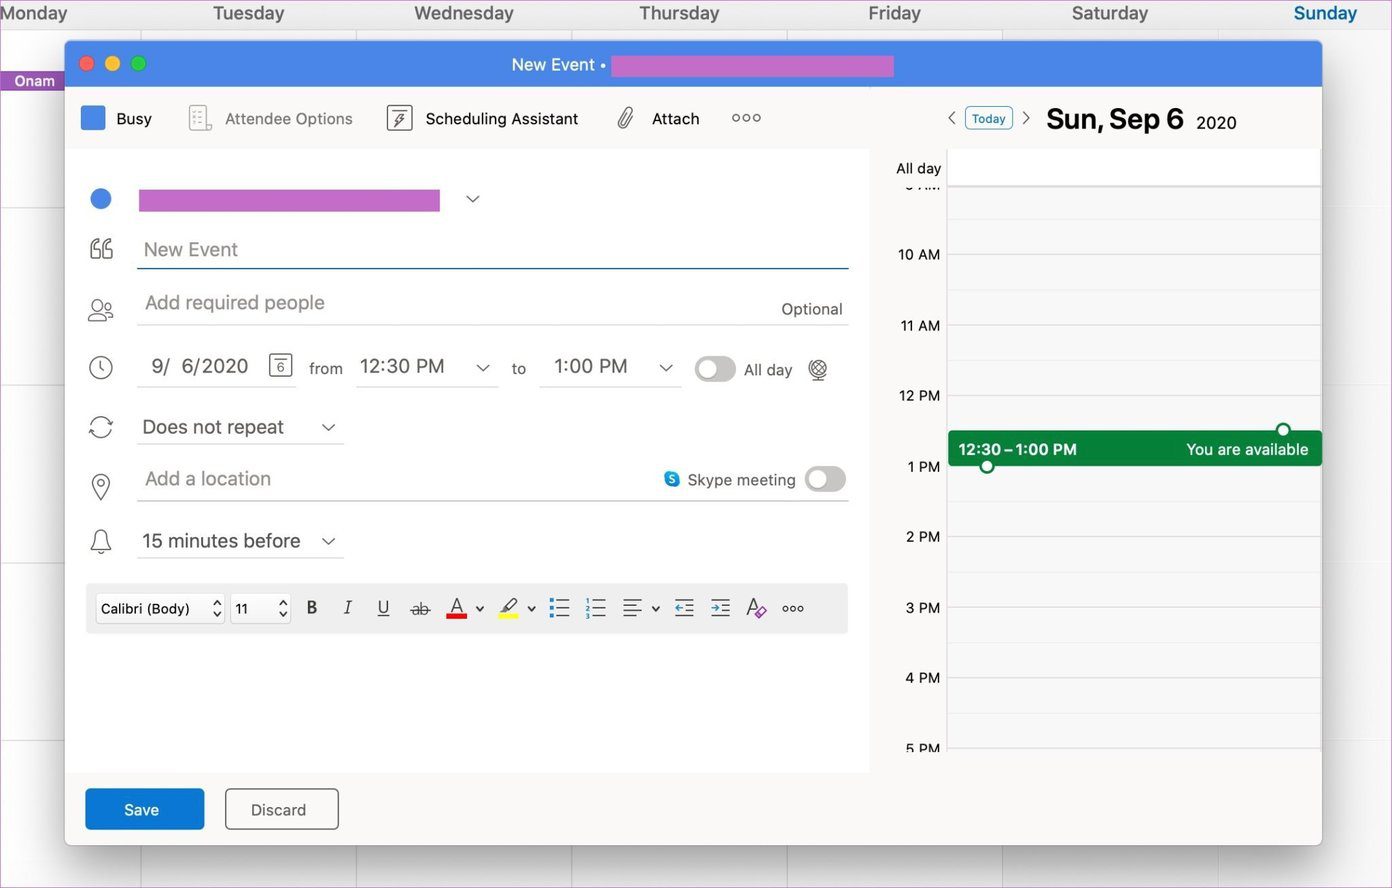Click the time zone globe icon
Image resolution: width=1392 pixels, height=888 pixels.
(x=818, y=370)
